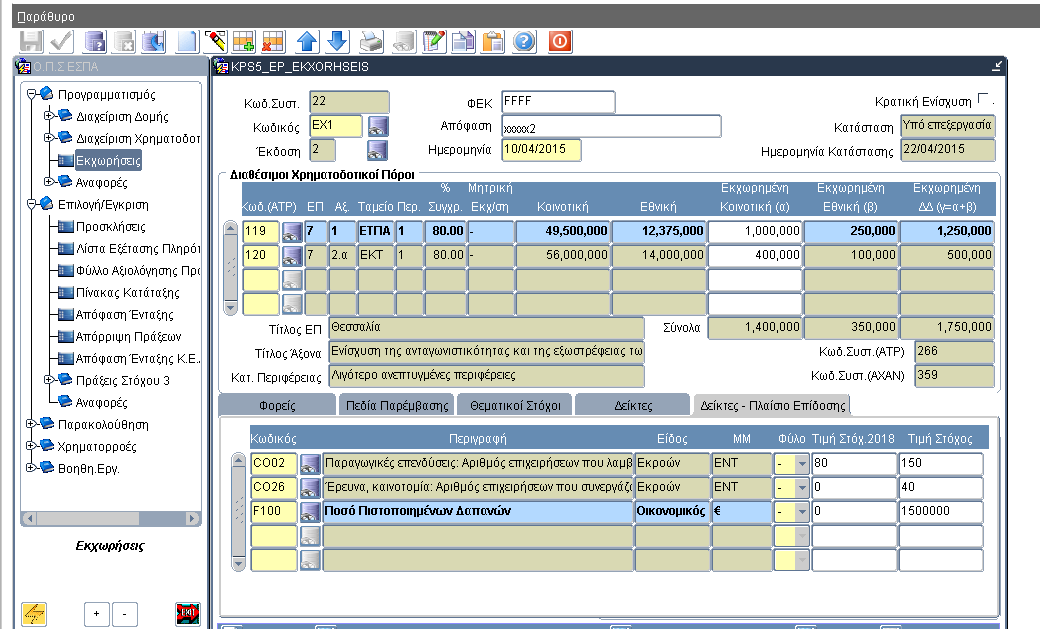Click the Enter Query database icon
Screen dimensions: 1040x629
95,41
